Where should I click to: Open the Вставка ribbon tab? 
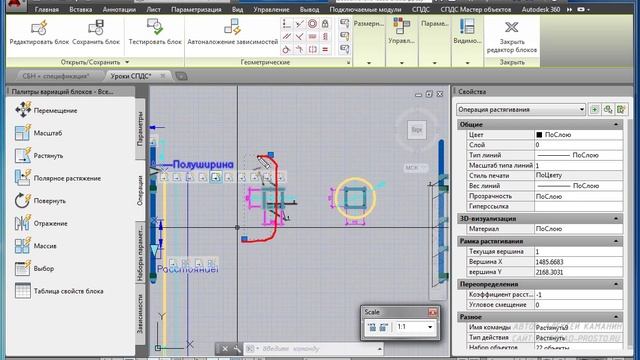tap(80, 9)
